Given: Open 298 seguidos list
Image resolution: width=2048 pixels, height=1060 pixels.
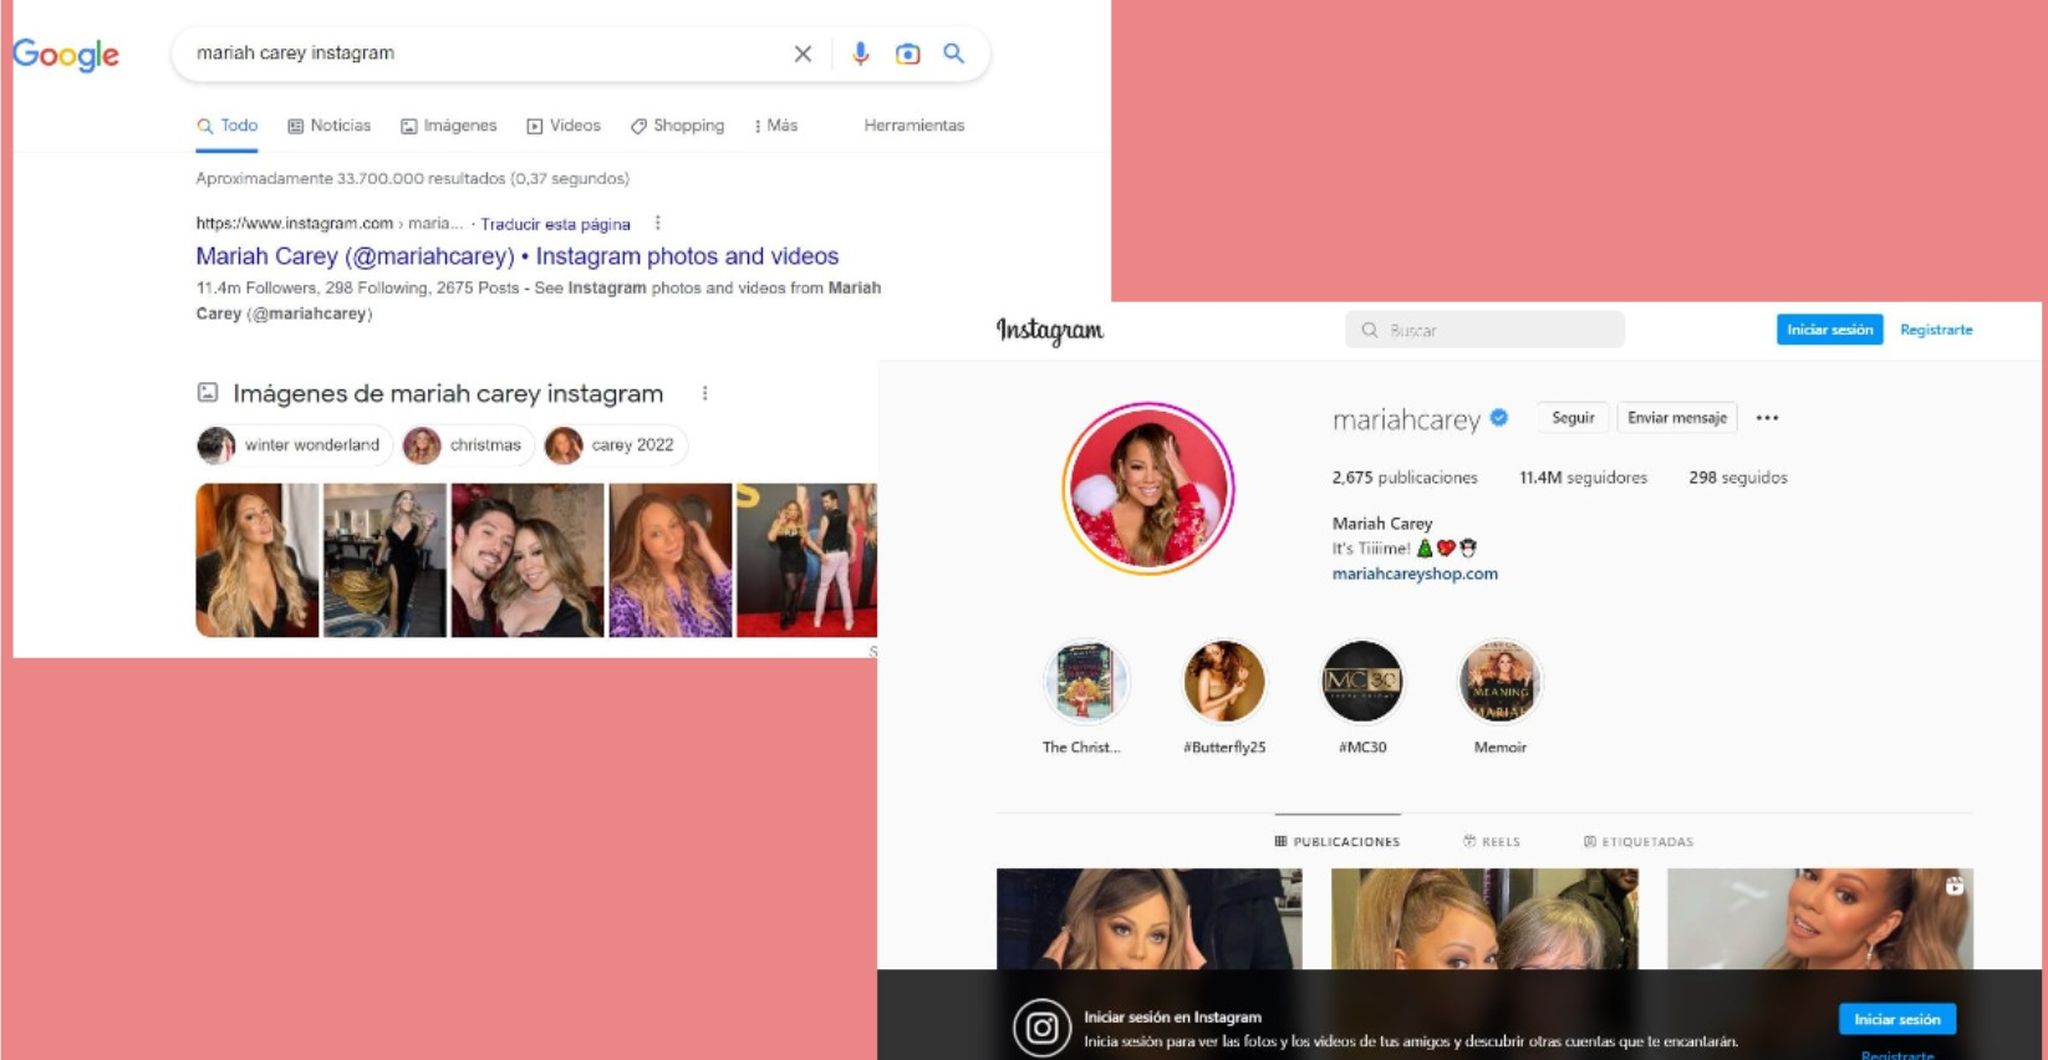Looking at the screenshot, I should (x=1738, y=478).
